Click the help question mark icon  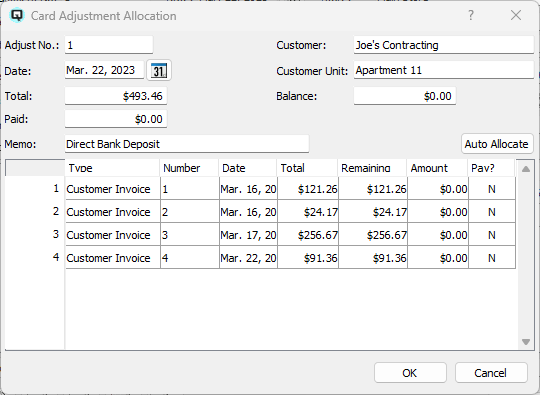(470, 15)
